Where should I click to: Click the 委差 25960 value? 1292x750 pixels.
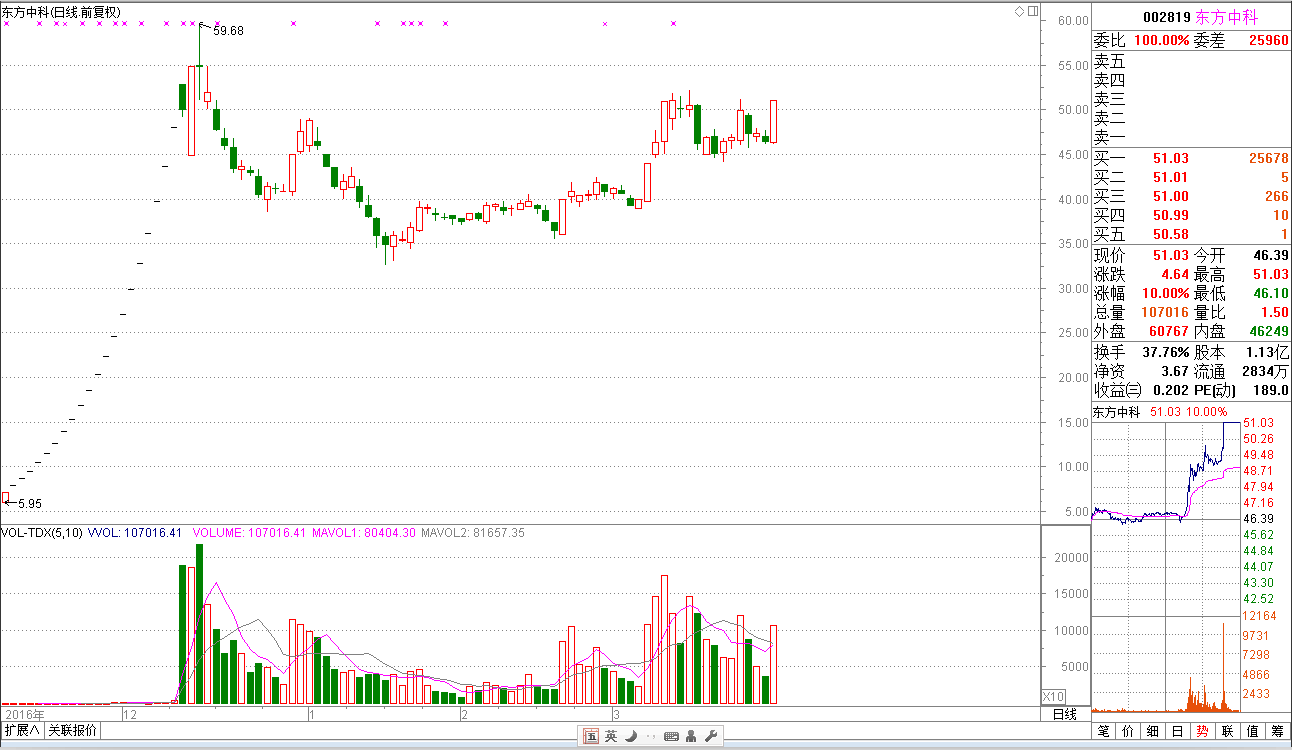point(1268,41)
